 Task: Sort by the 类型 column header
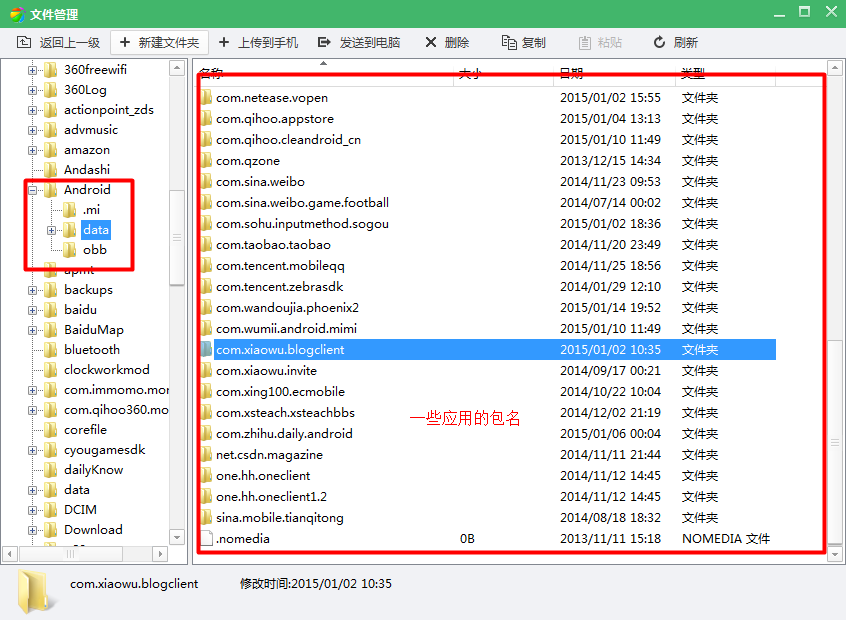tap(726, 73)
